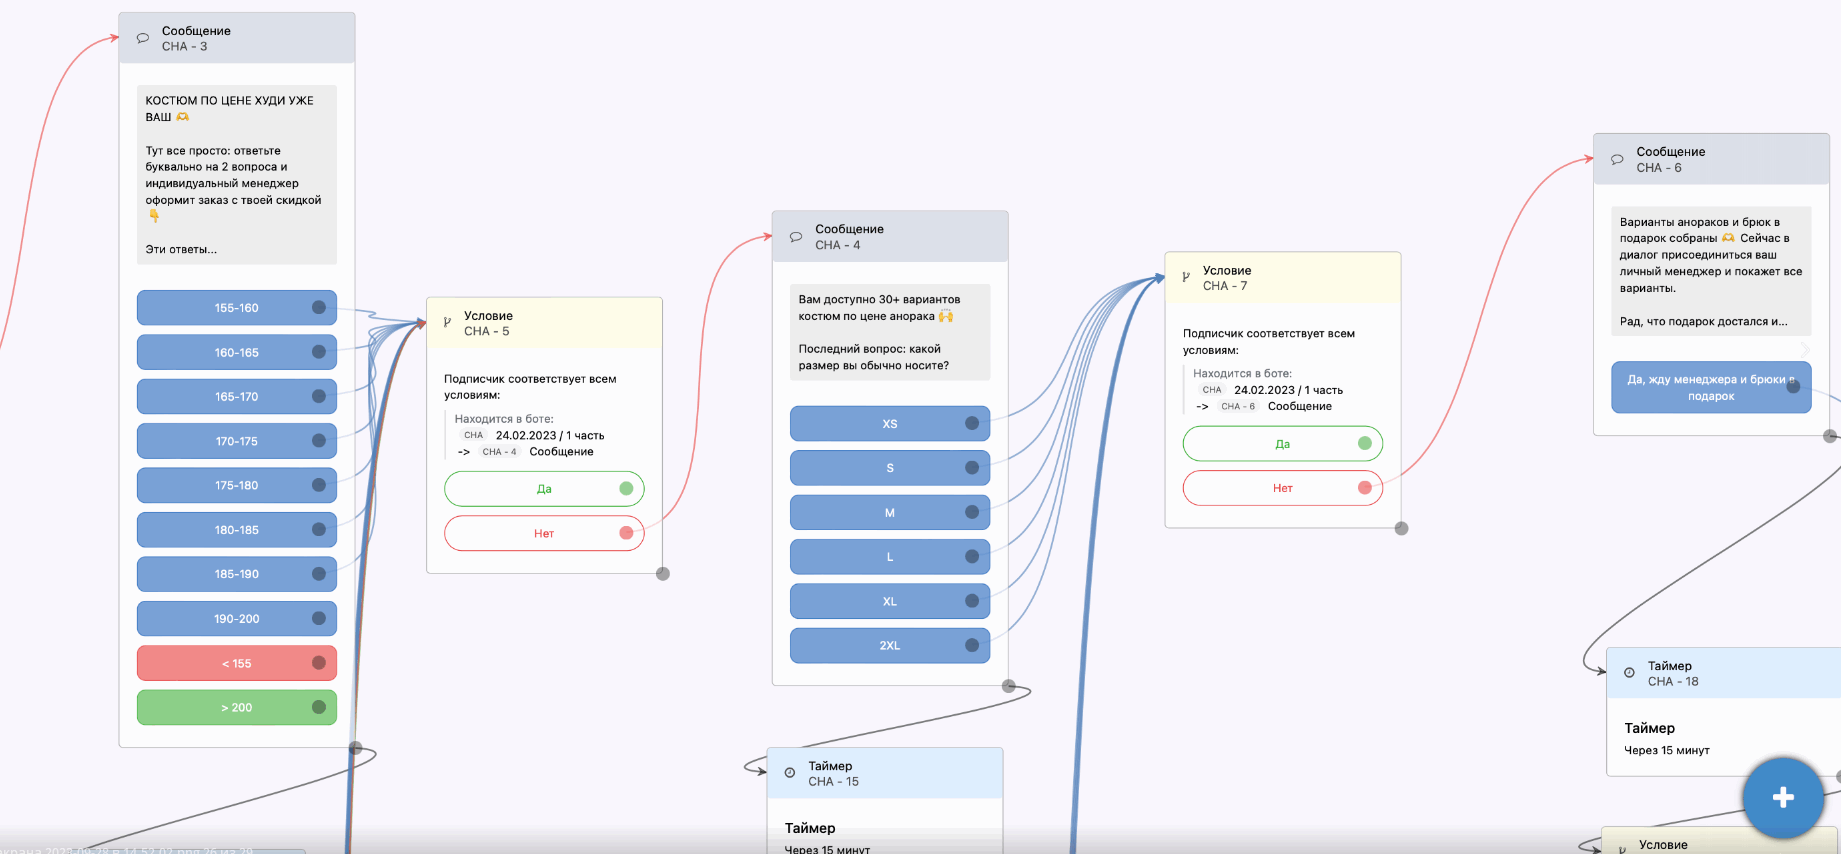
Task: Click clock icon of Таймер СНА - 18
Action: pos(1629,673)
